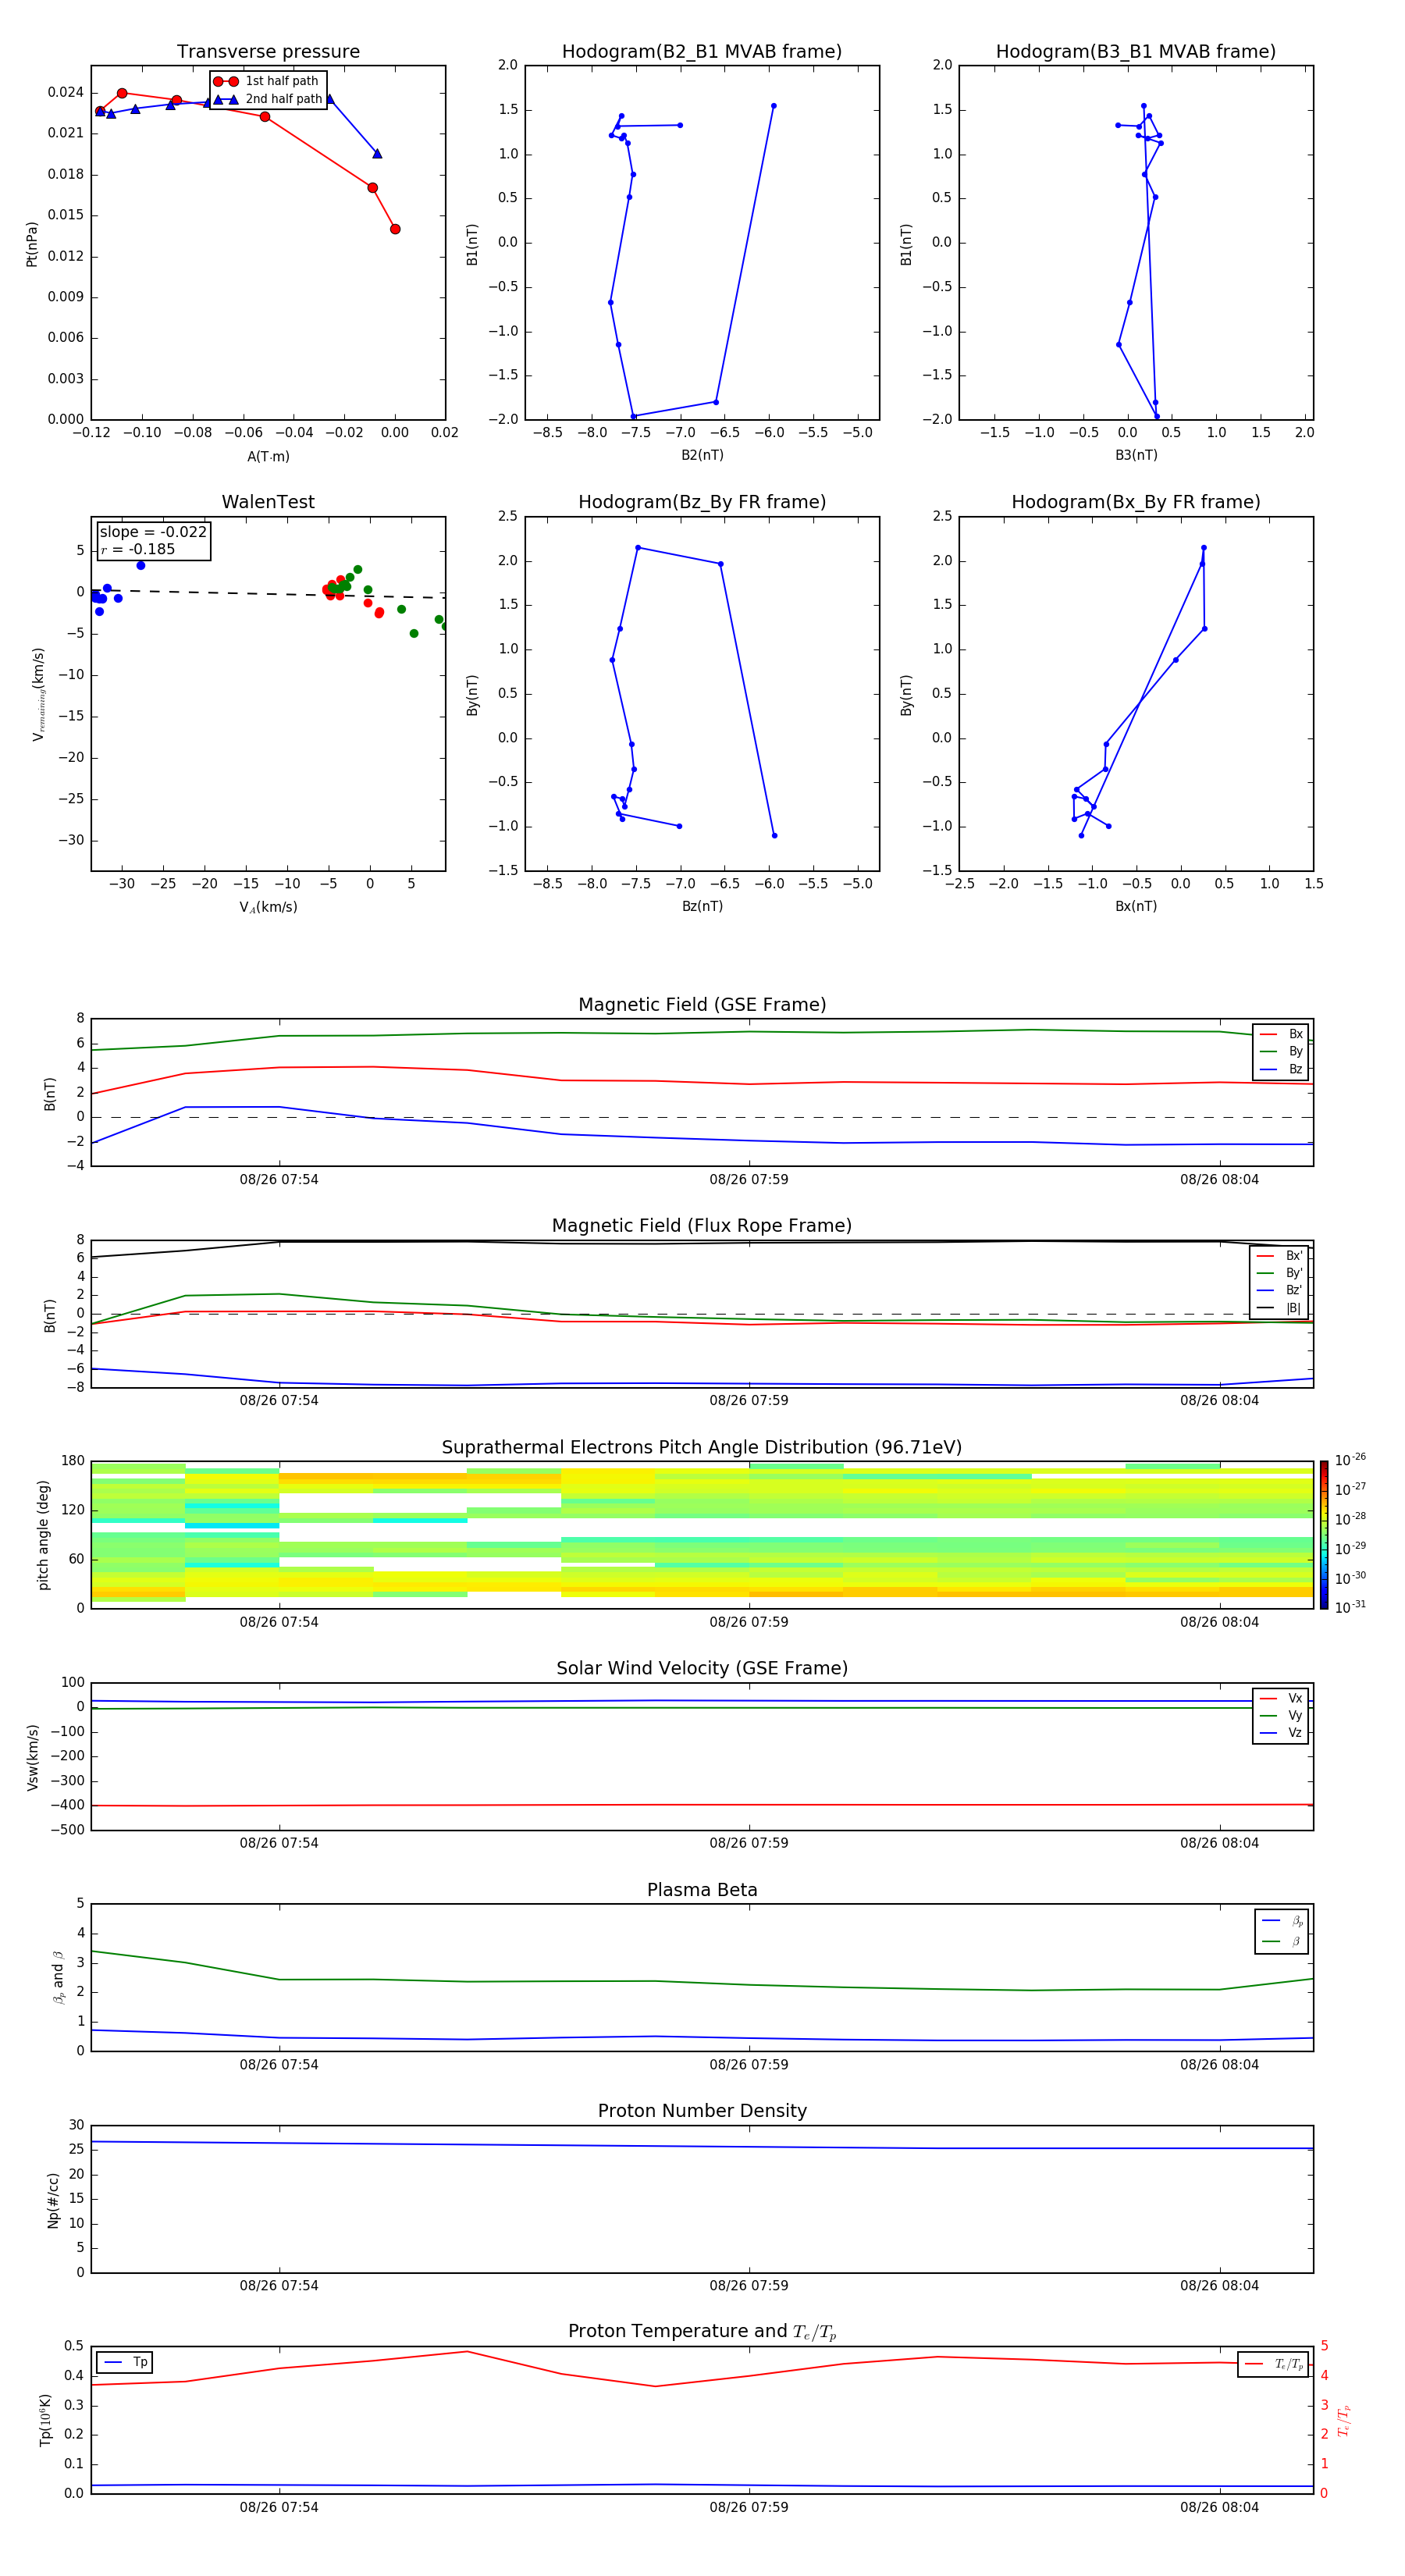Click the 'Plasma Beta' plot title

click(x=702, y=1890)
